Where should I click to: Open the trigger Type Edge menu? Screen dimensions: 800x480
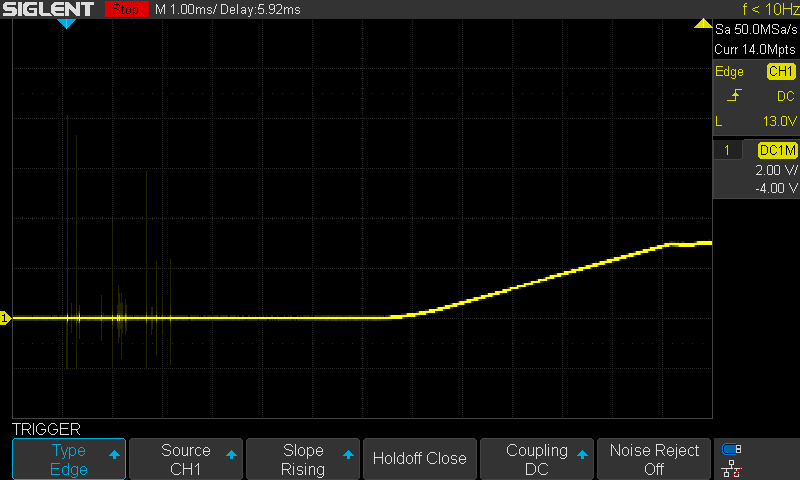pos(69,459)
